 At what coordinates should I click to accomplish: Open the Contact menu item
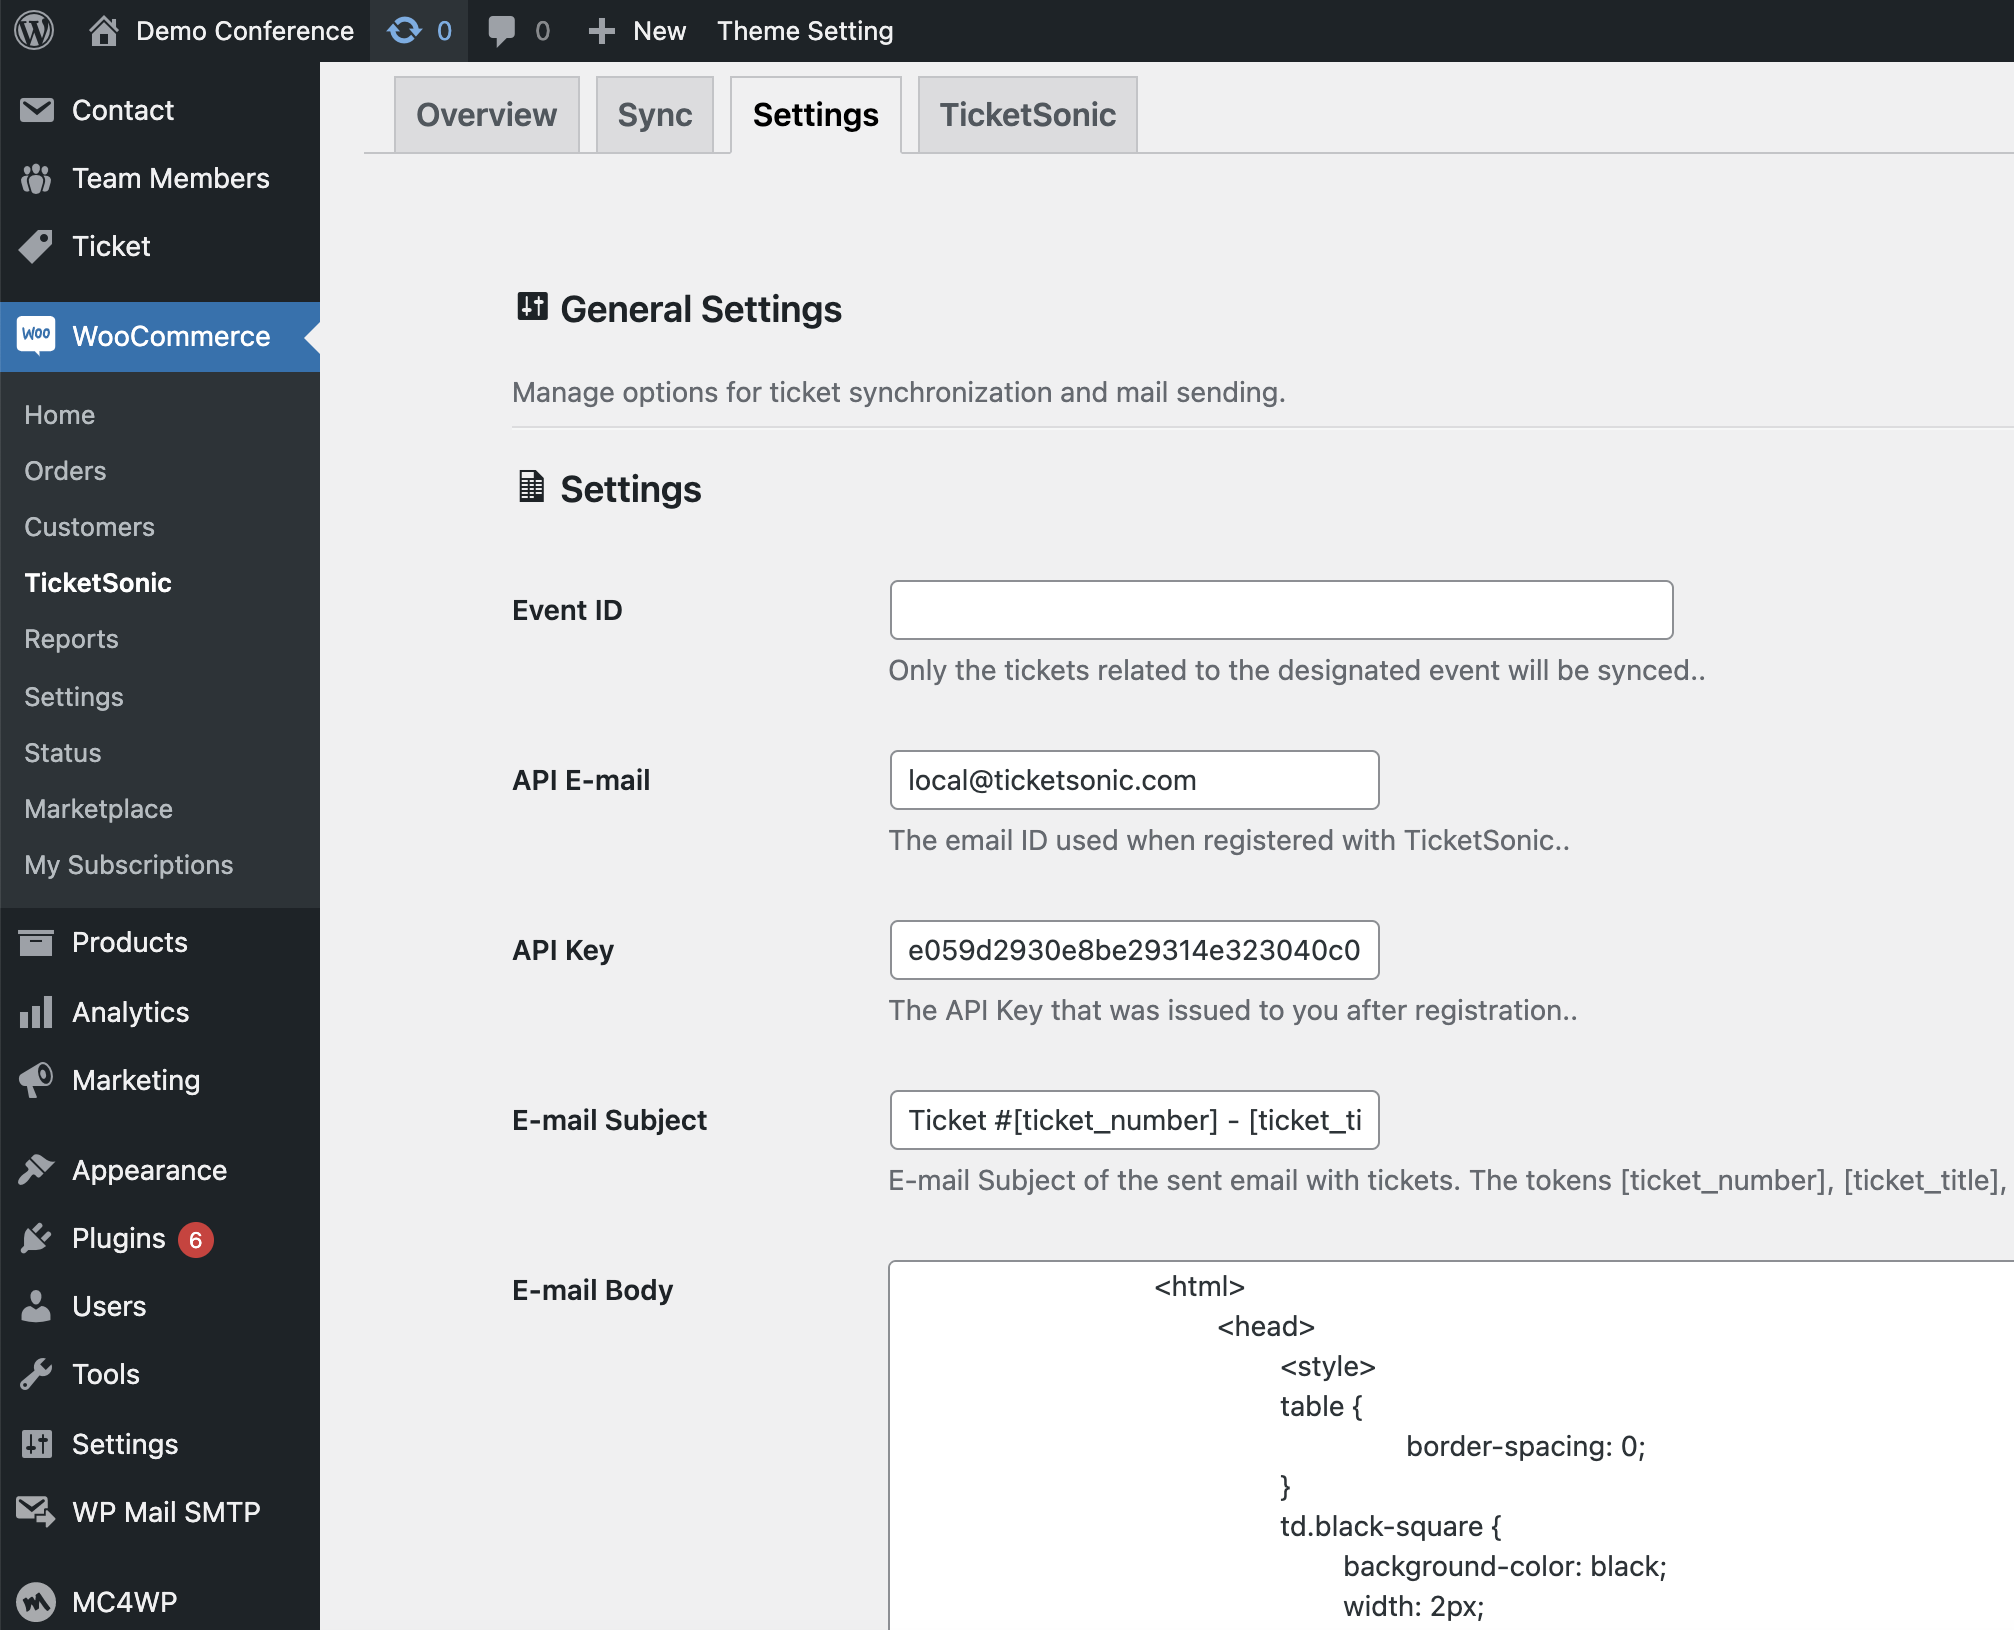[x=123, y=110]
